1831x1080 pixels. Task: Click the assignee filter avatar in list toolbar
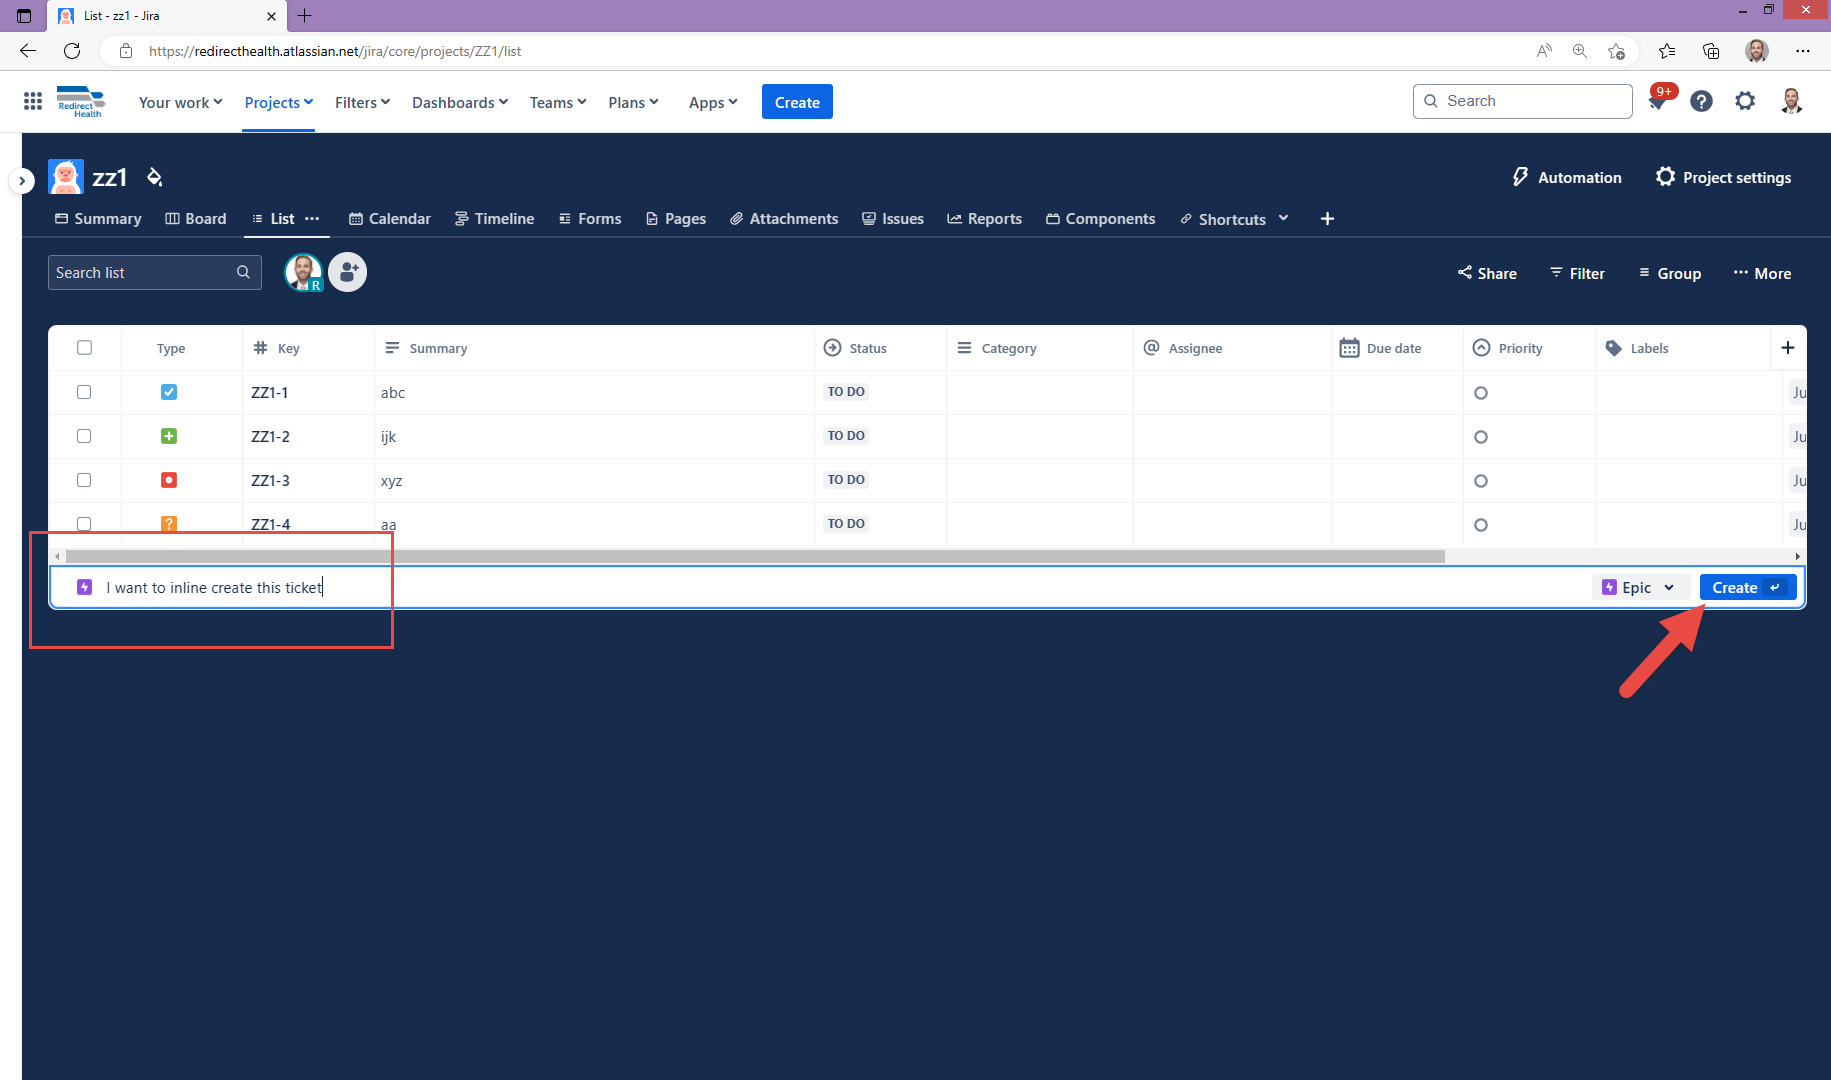click(304, 272)
